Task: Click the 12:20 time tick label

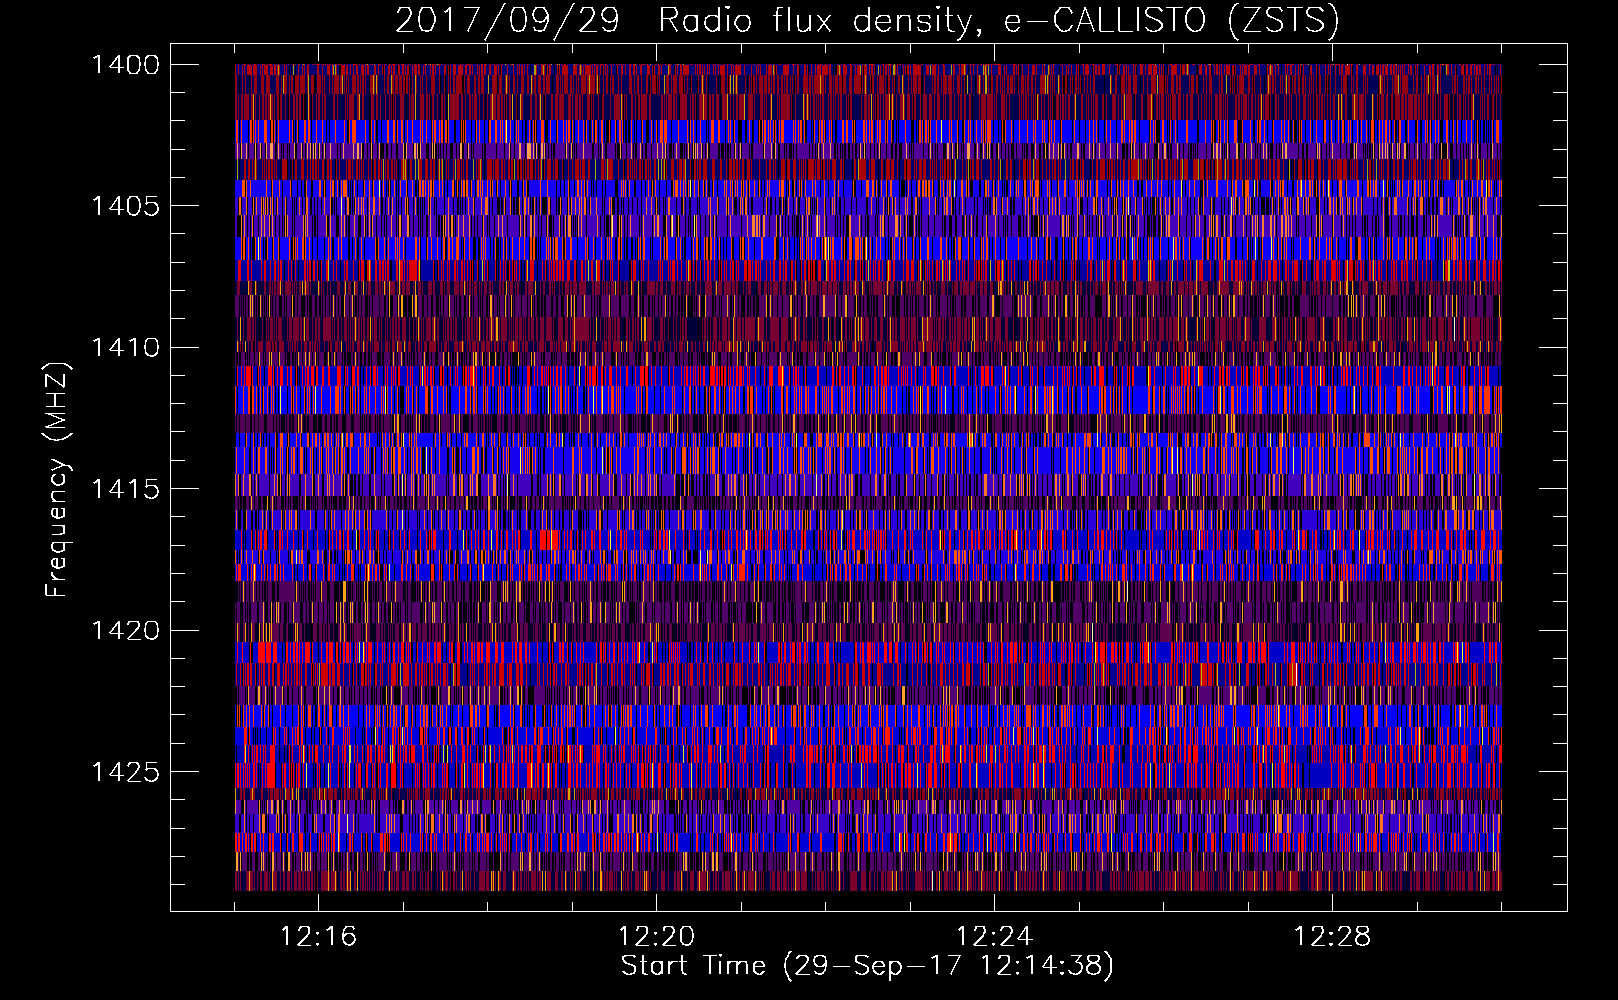Action: click(x=656, y=937)
